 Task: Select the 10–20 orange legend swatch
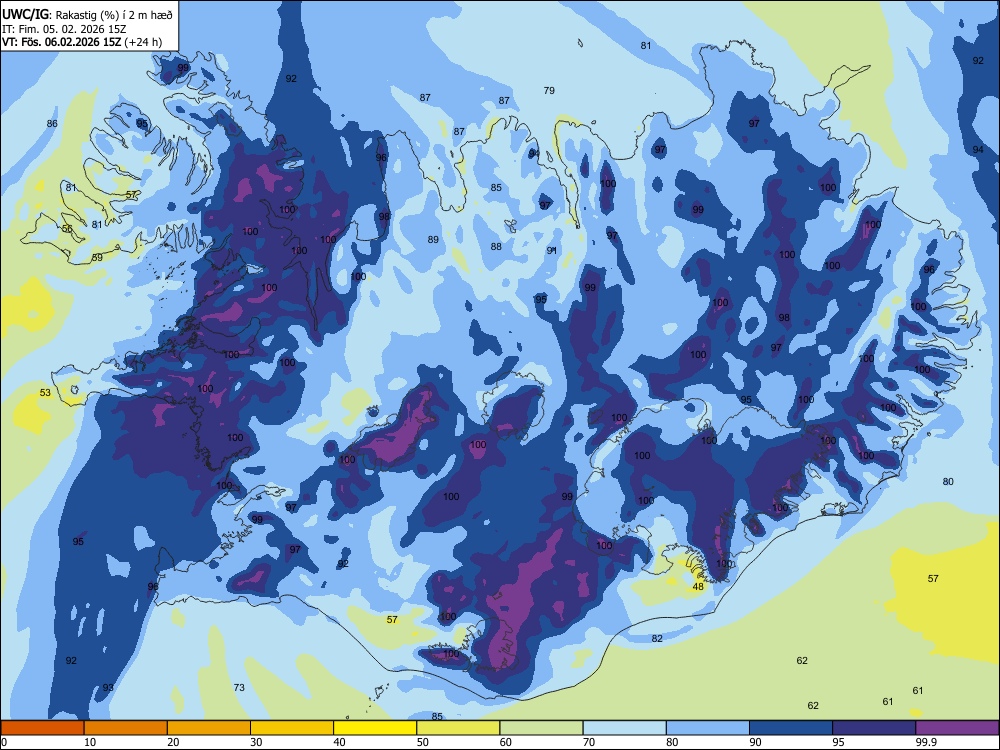click(126, 728)
